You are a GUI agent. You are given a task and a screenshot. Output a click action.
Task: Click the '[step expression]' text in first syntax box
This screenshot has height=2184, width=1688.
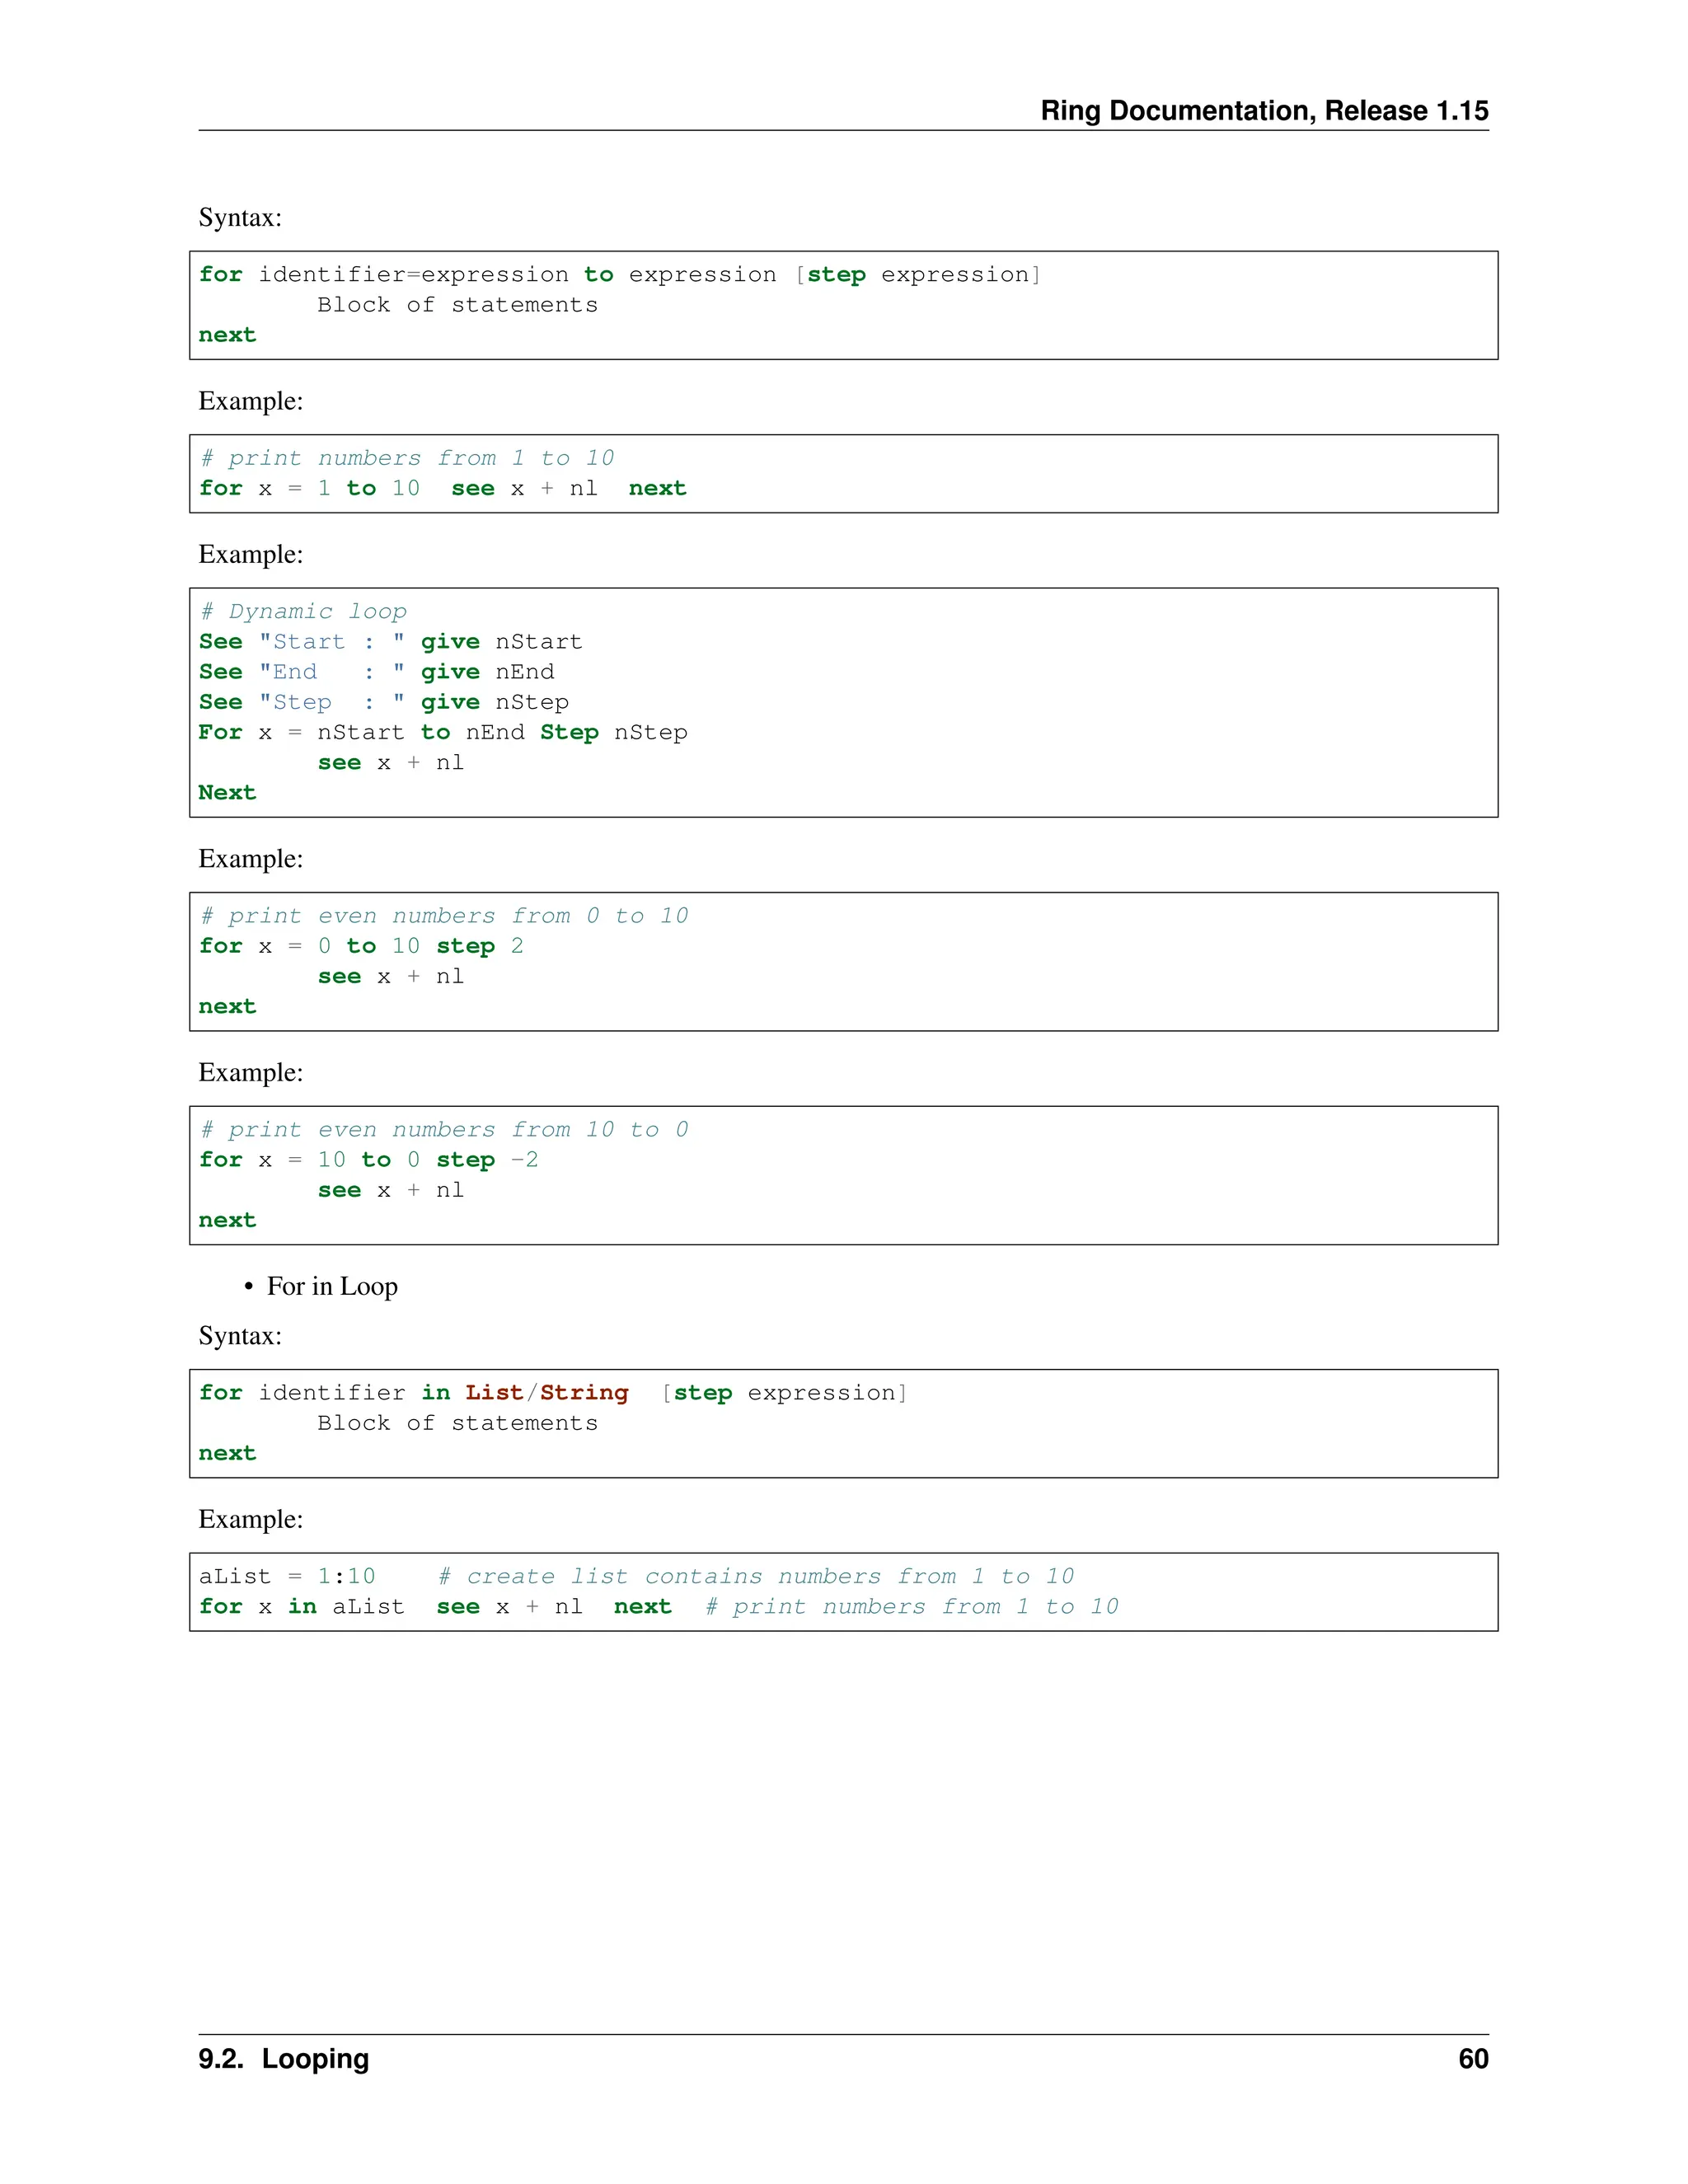917,274
